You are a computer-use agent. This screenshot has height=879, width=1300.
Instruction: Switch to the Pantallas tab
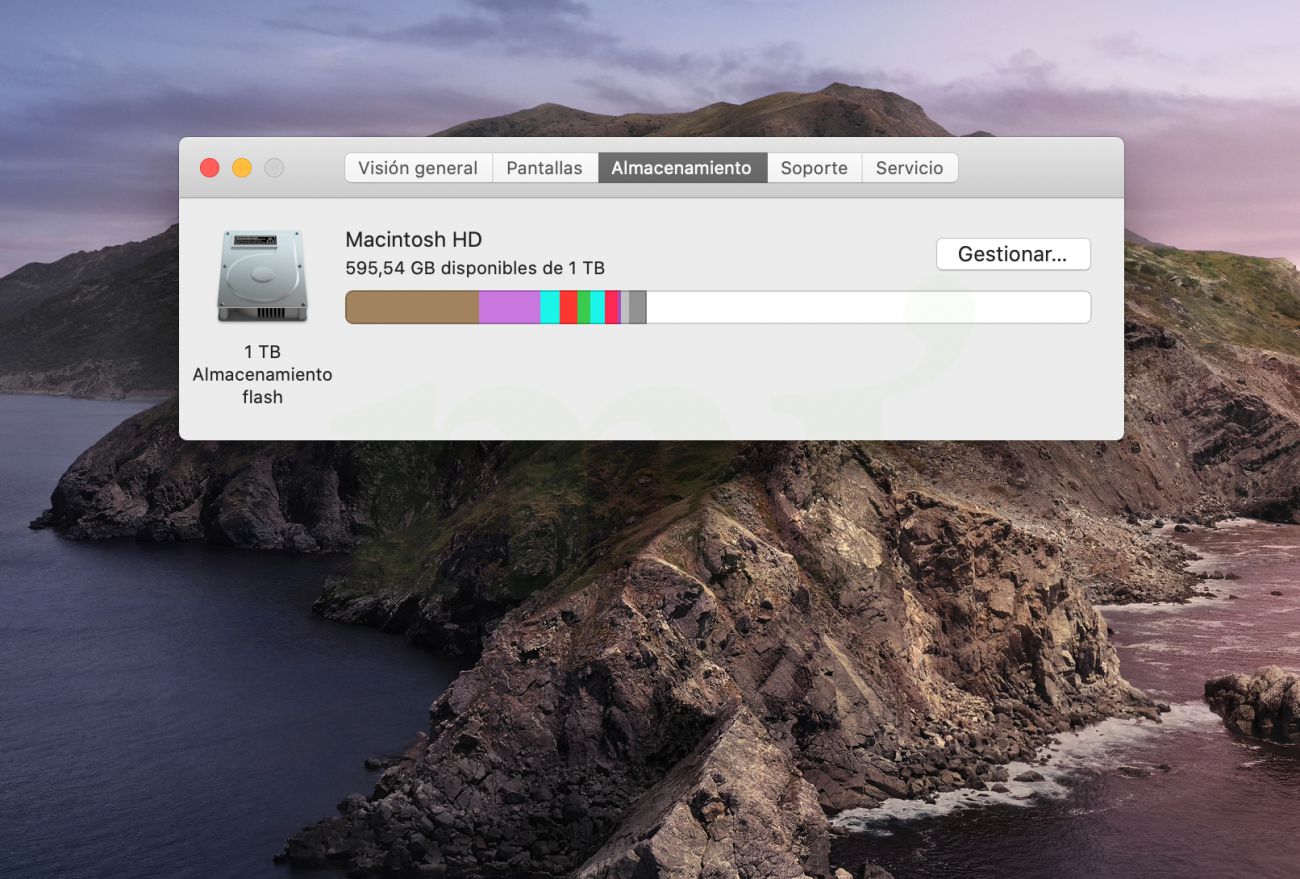click(x=544, y=168)
